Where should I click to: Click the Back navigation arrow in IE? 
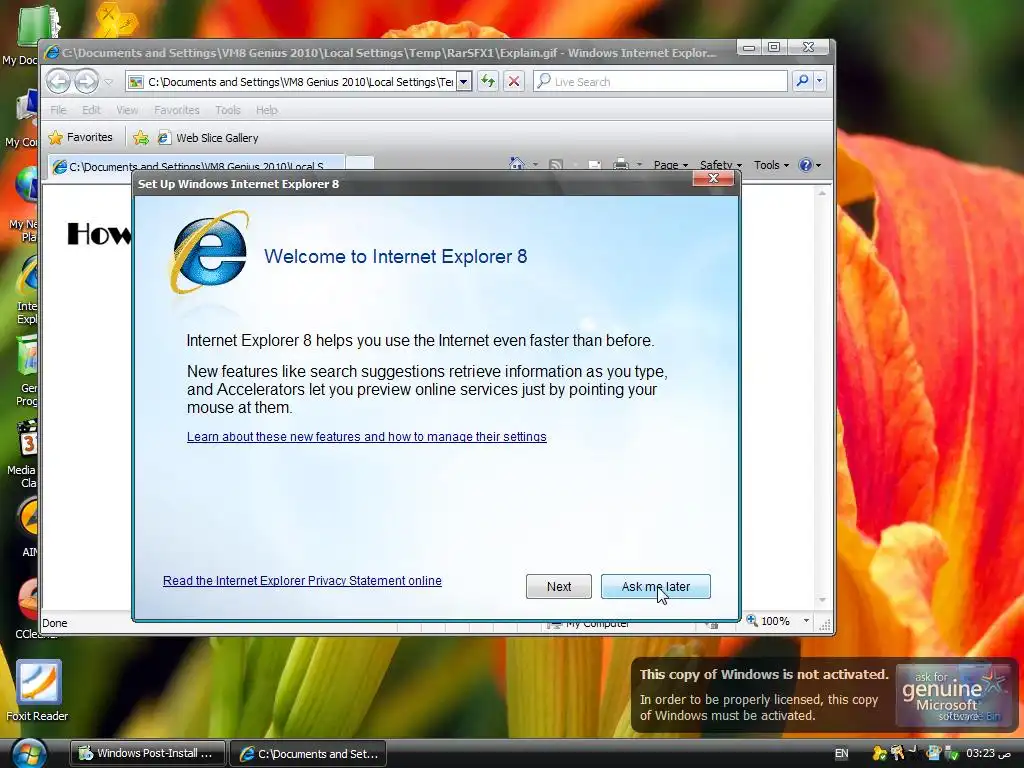pos(58,82)
